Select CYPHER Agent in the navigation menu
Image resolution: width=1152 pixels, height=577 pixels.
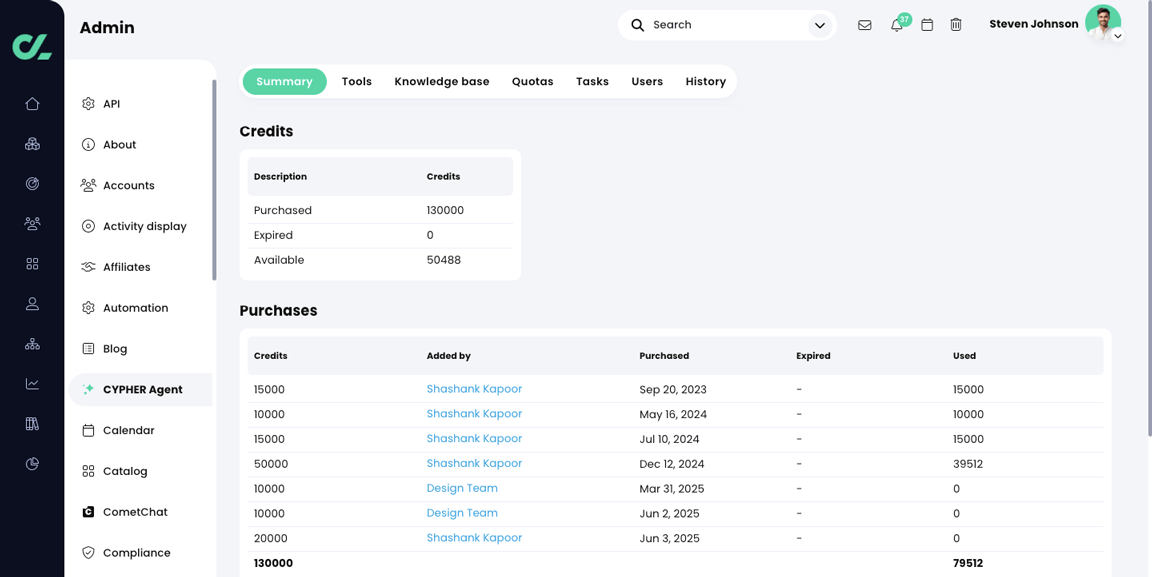pos(144,389)
